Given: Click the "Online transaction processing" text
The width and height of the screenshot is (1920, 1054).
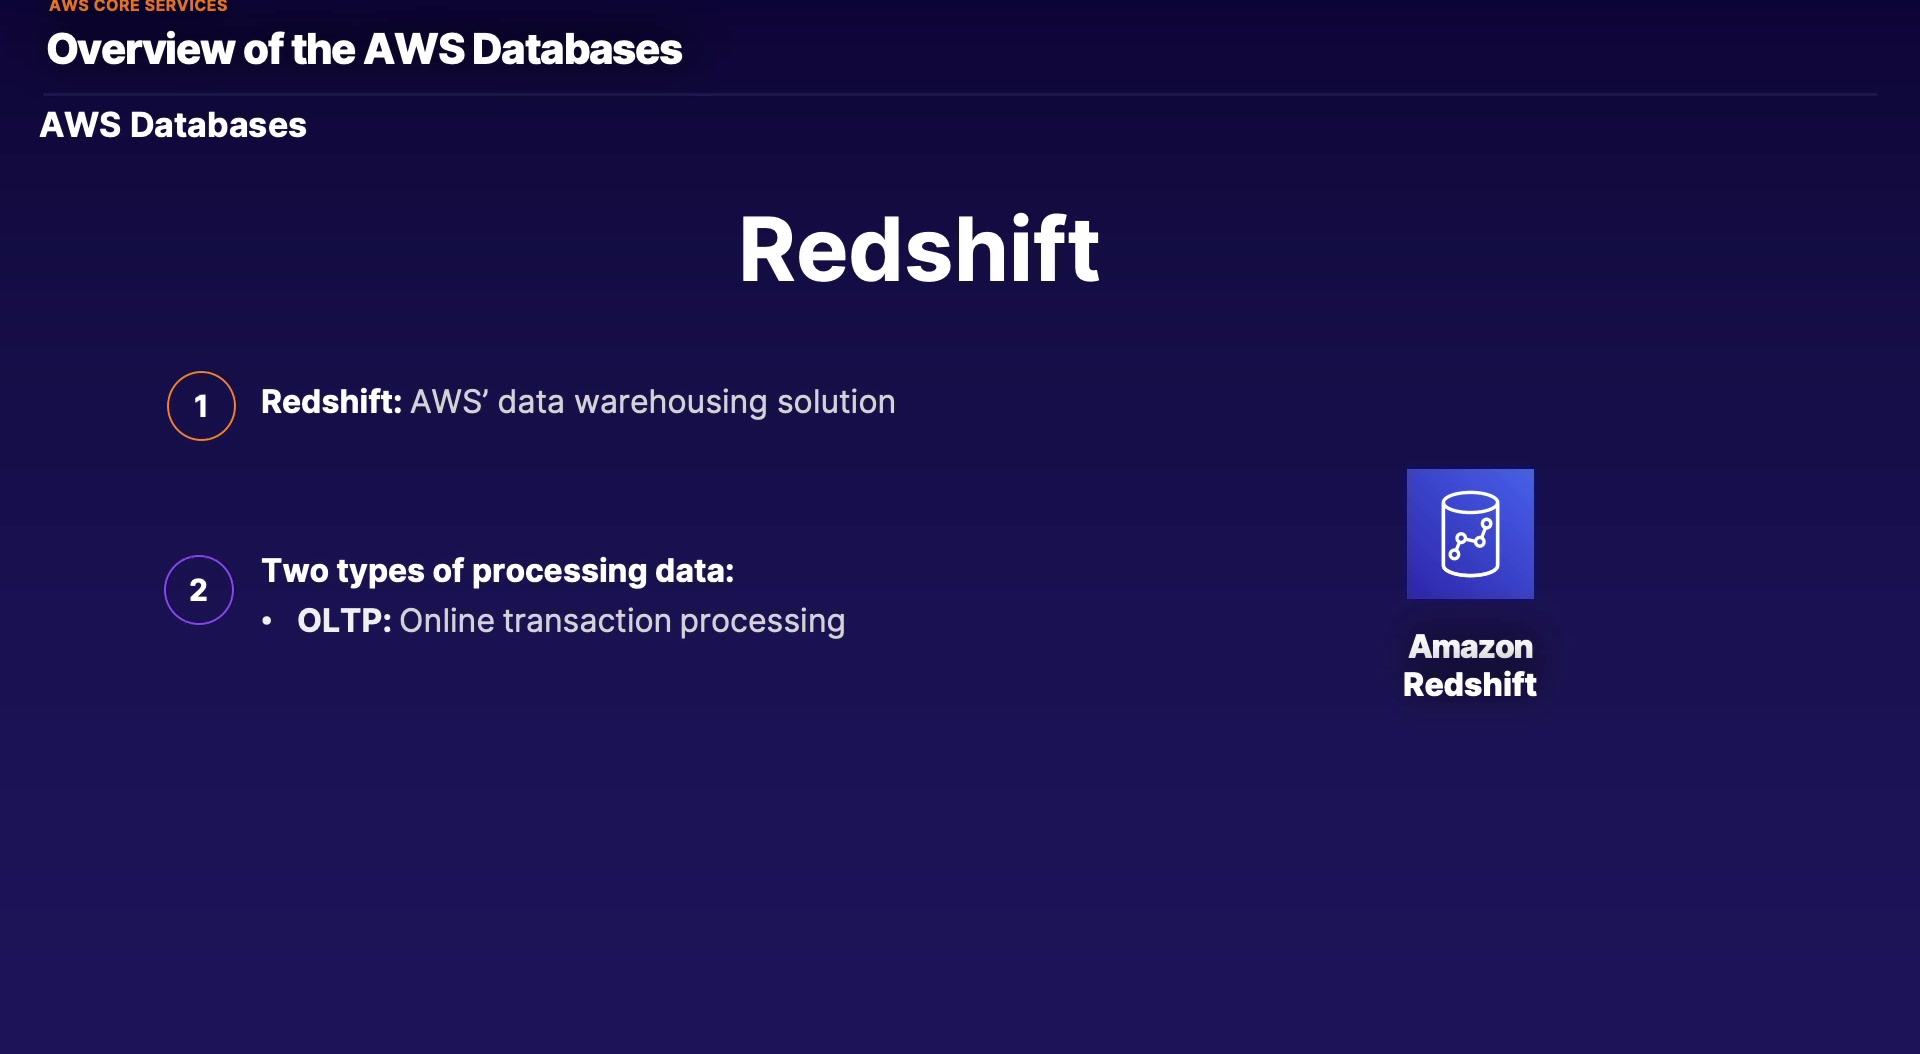Looking at the screenshot, I should pos(622,621).
